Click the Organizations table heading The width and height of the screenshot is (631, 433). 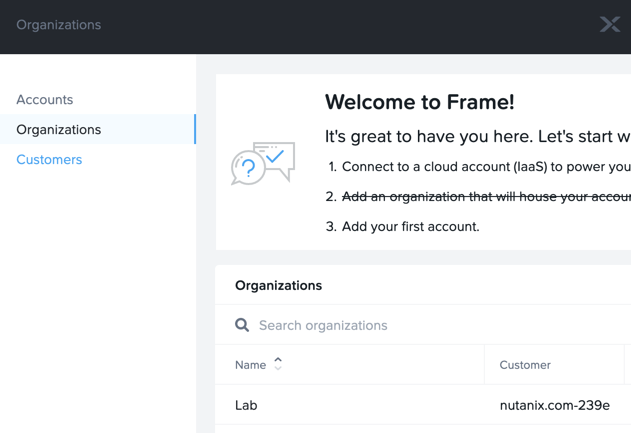[278, 285]
